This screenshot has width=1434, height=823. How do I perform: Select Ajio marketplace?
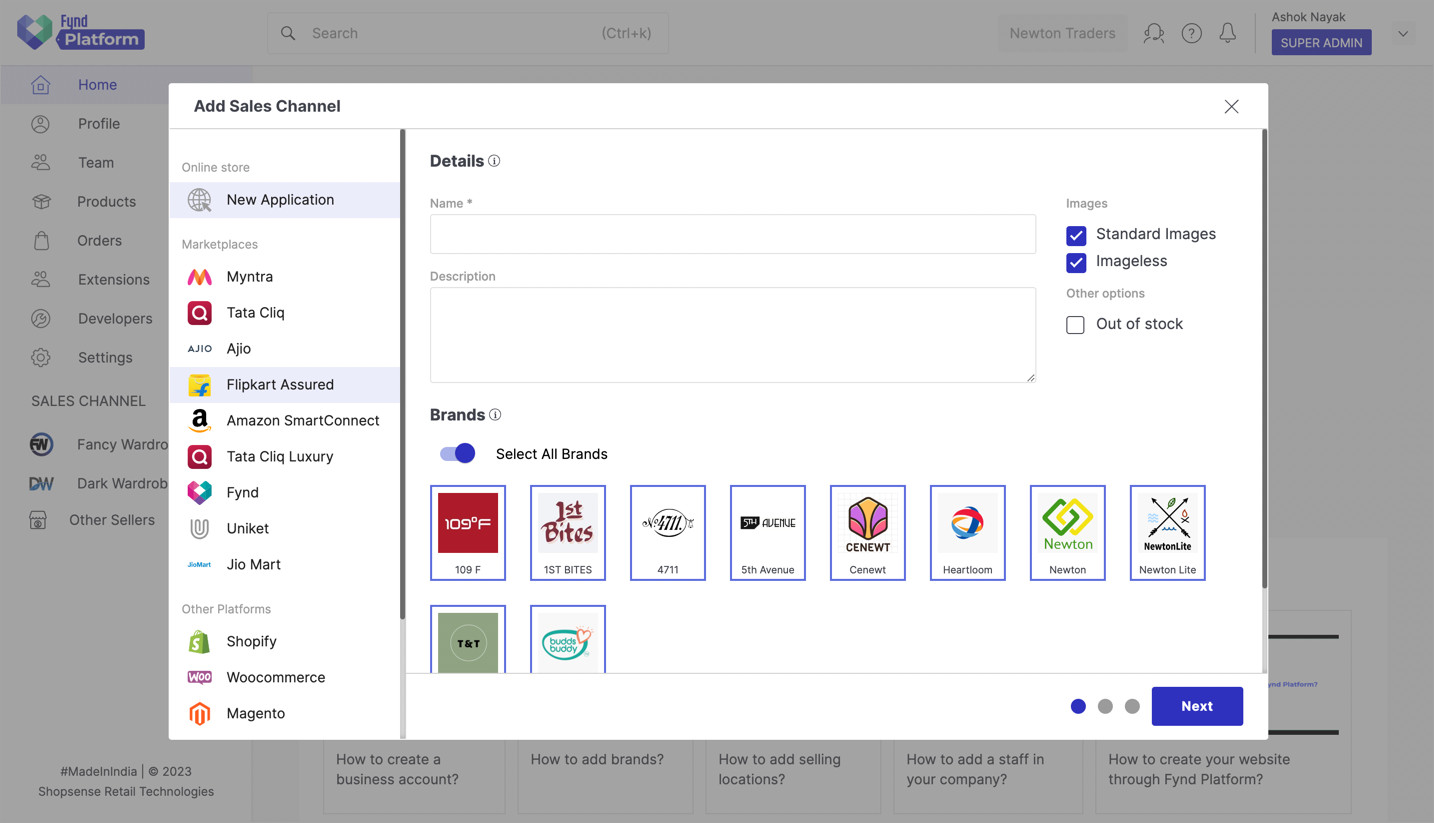[285, 349]
